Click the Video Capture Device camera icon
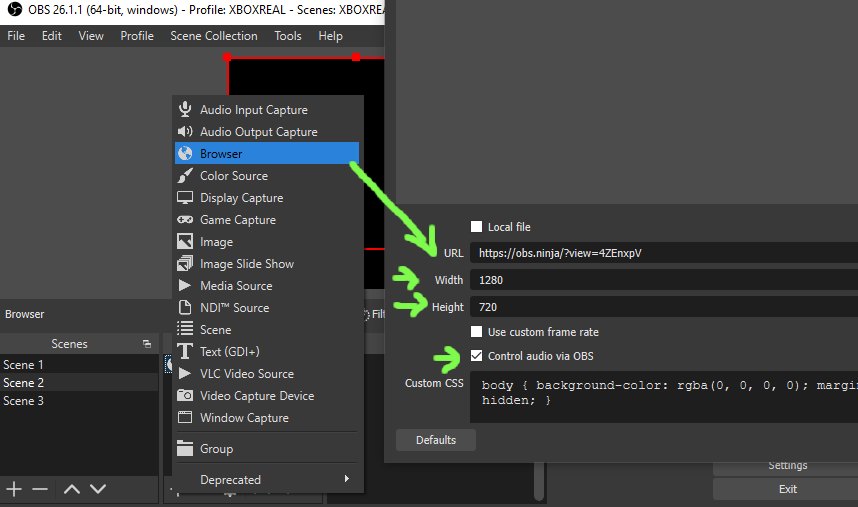The image size is (858, 507). (185, 395)
